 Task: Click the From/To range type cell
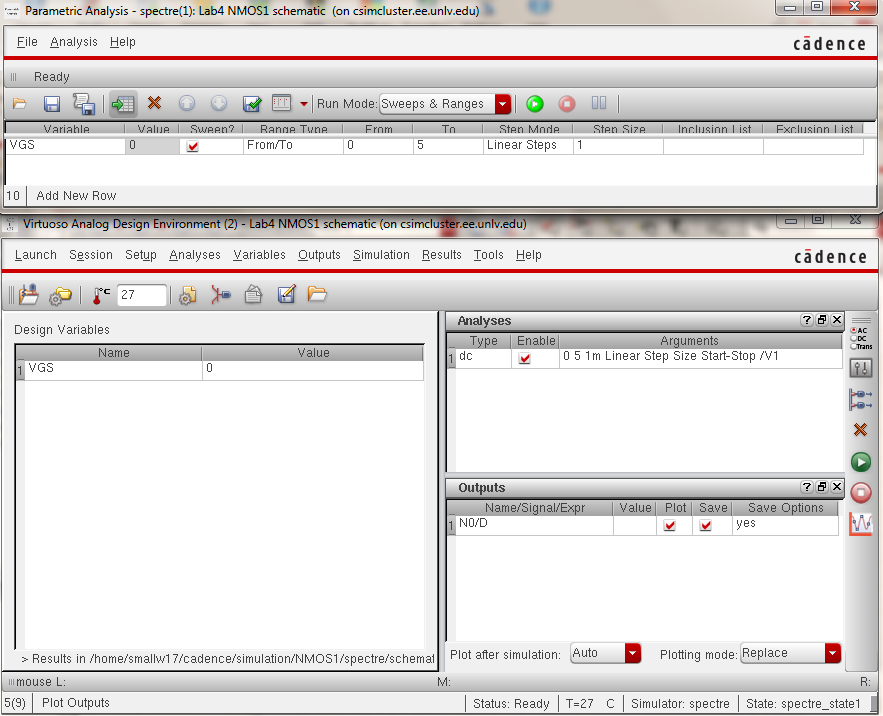pos(293,145)
